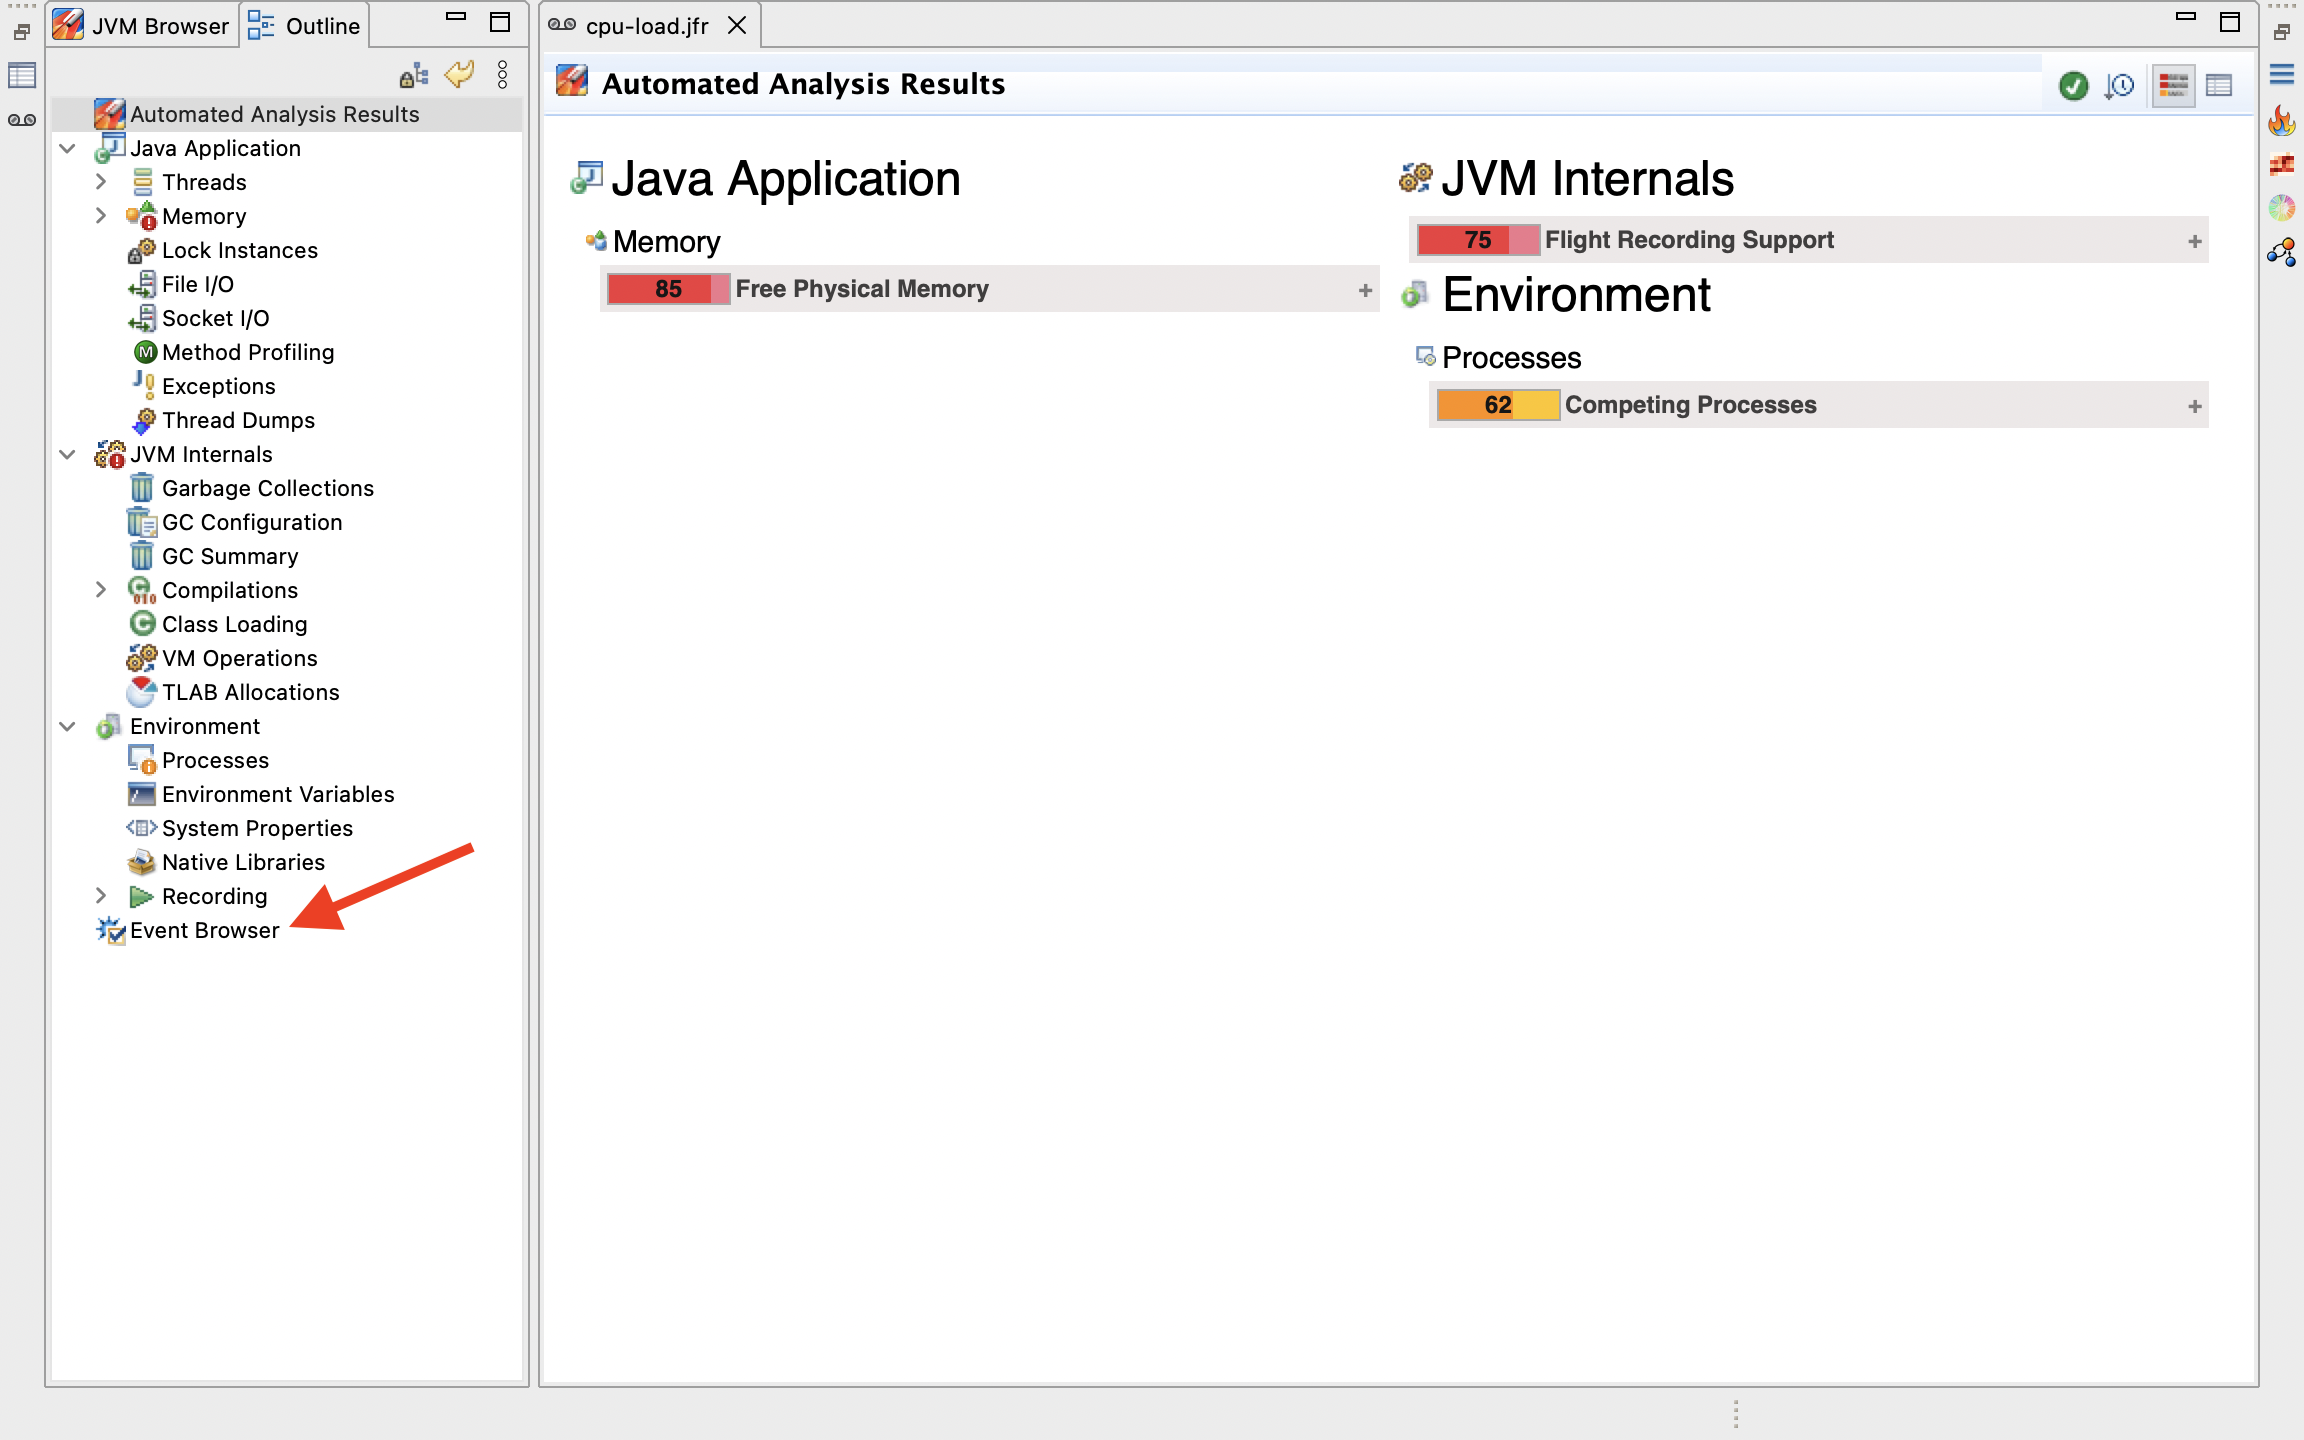2304x1440 pixels.
Task: Open the Heatmap view icon
Action: (2281, 164)
